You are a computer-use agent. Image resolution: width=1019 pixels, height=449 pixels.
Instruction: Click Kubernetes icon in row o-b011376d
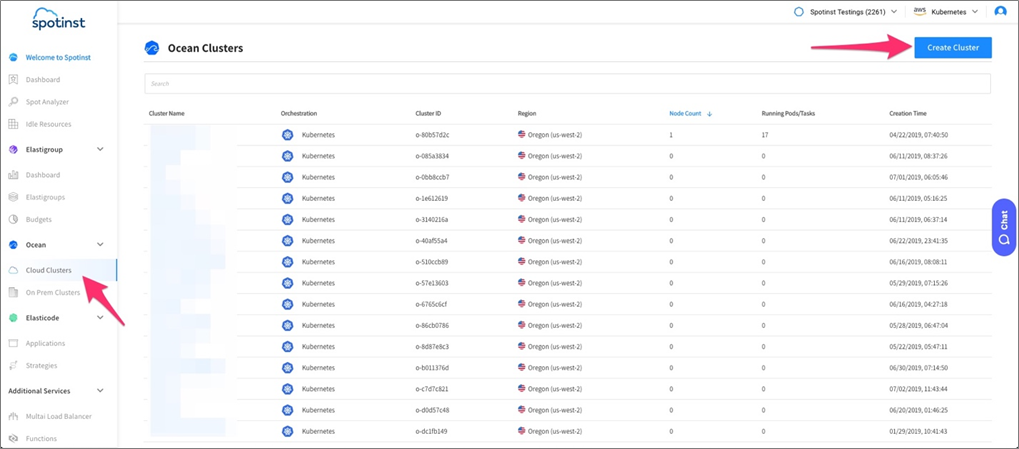(287, 368)
